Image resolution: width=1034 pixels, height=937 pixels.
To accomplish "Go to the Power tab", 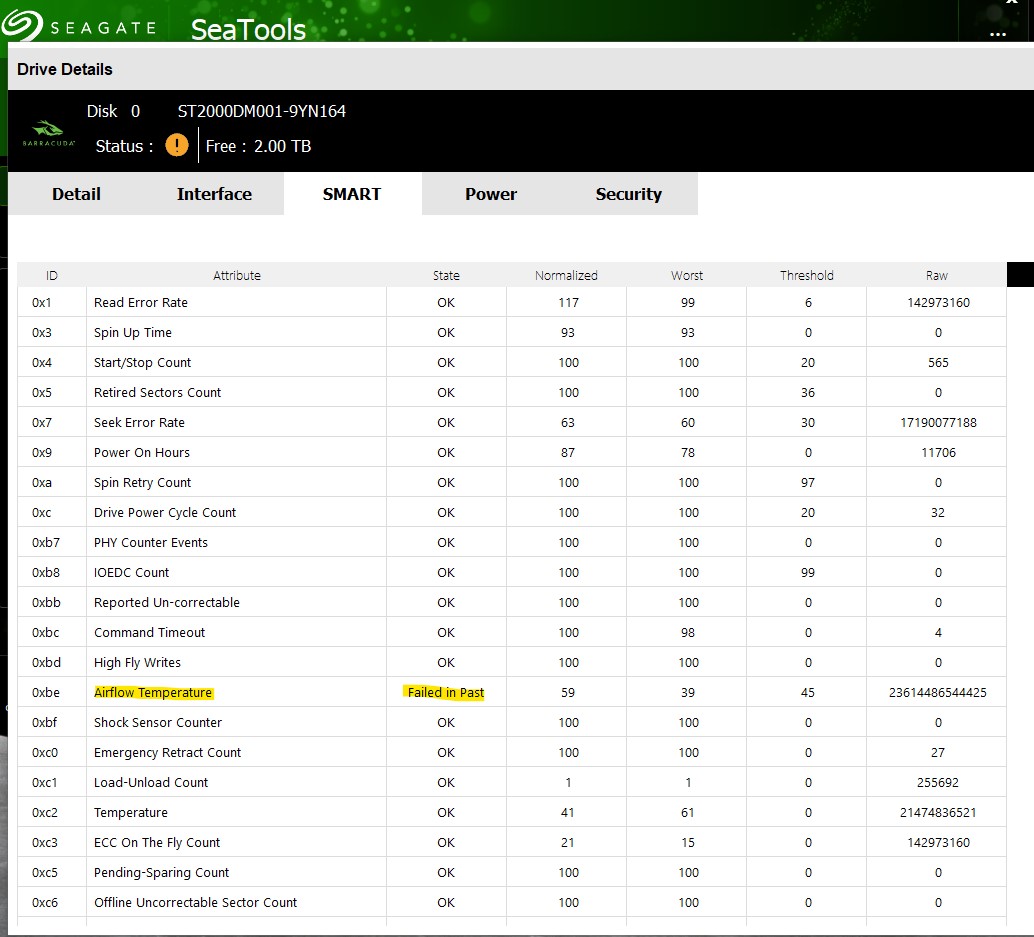I will coord(491,194).
